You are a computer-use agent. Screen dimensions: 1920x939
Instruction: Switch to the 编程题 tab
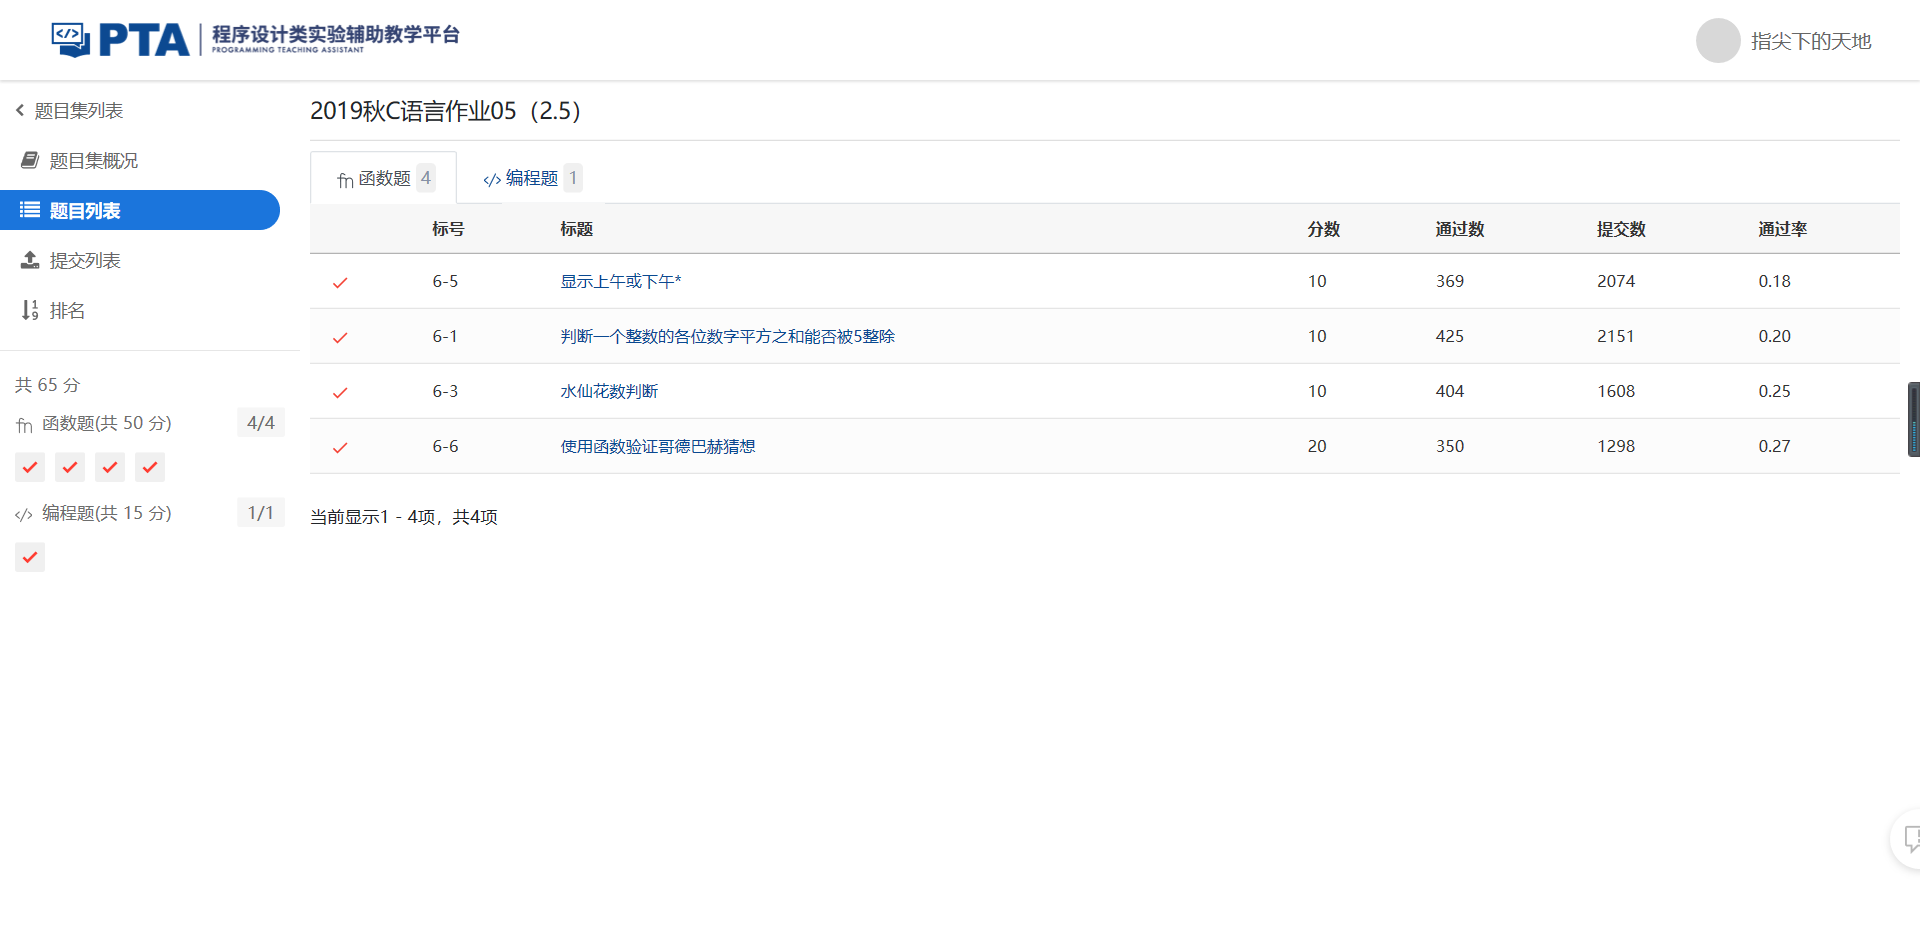[532, 178]
